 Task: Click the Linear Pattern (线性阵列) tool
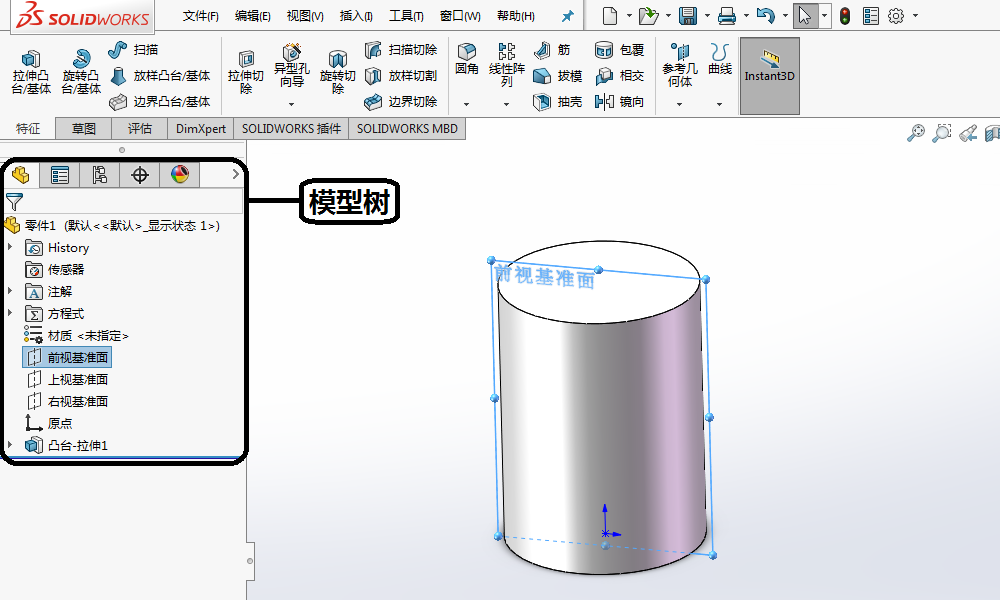point(506,66)
